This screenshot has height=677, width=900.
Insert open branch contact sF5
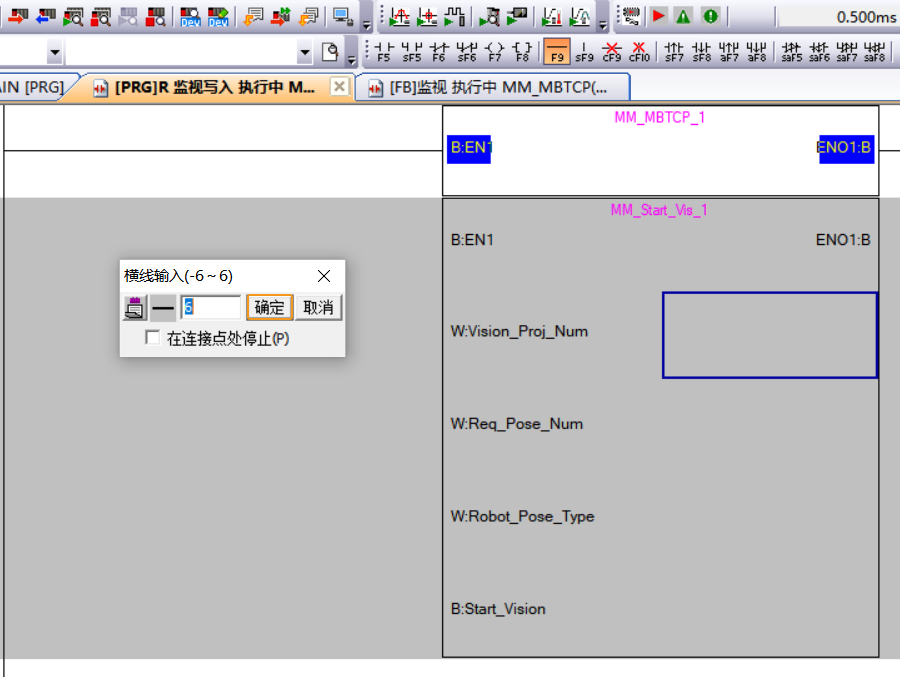pos(412,52)
